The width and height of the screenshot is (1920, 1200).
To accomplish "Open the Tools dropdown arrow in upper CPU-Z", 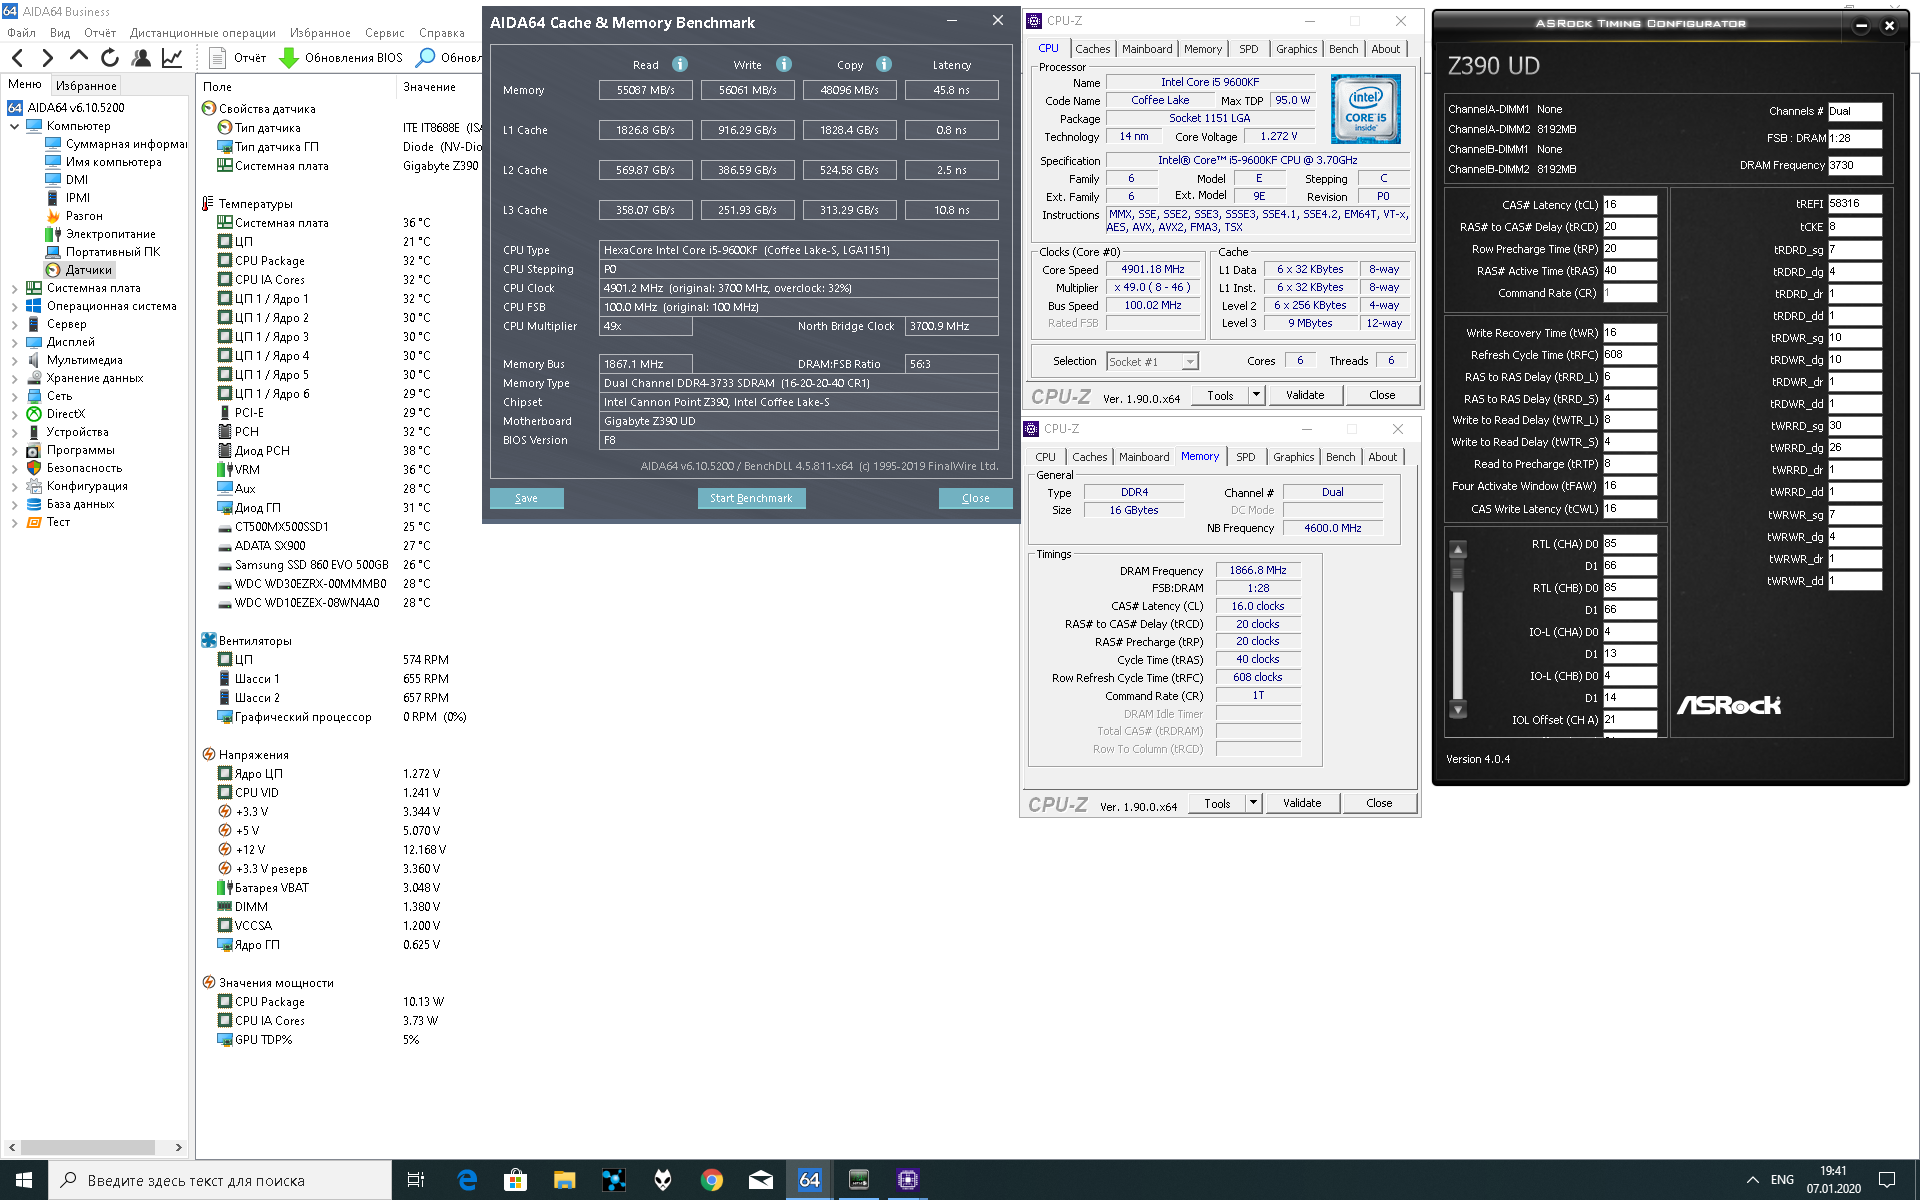I will coord(1256,395).
